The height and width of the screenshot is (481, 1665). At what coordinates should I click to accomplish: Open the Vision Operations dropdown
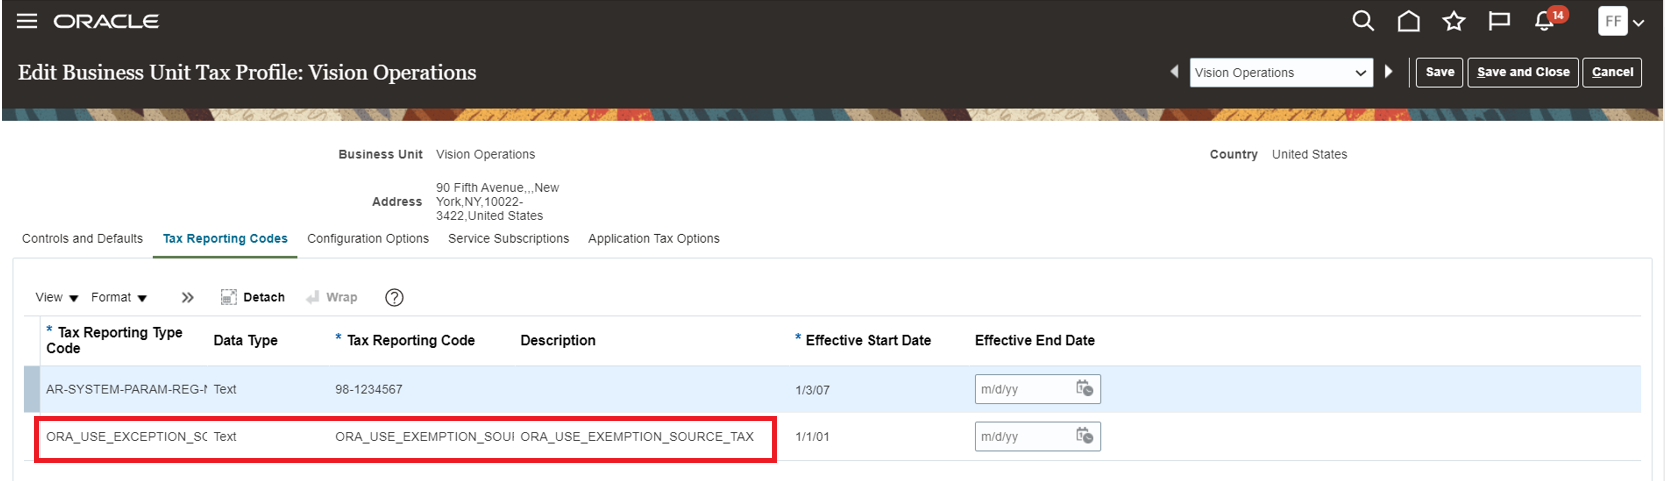[x=1280, y=72]
